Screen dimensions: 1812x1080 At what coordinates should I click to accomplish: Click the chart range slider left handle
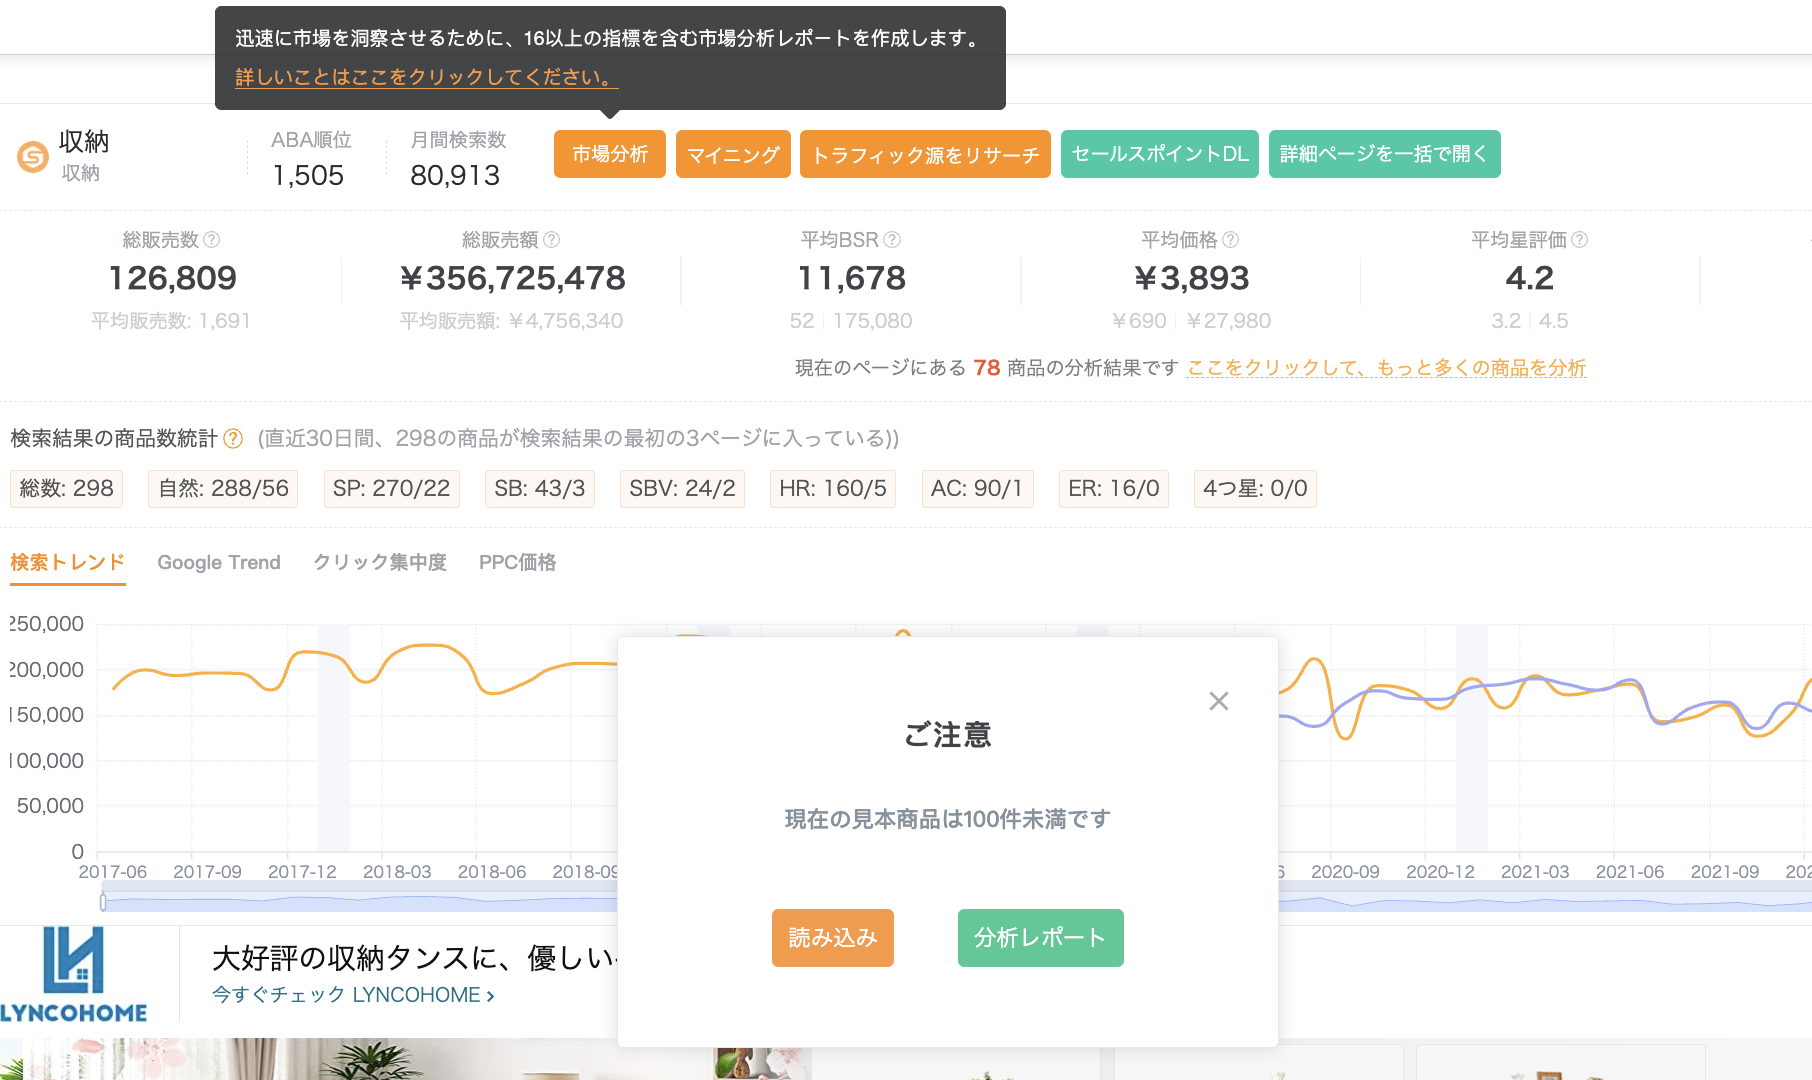tap(103, 902)
